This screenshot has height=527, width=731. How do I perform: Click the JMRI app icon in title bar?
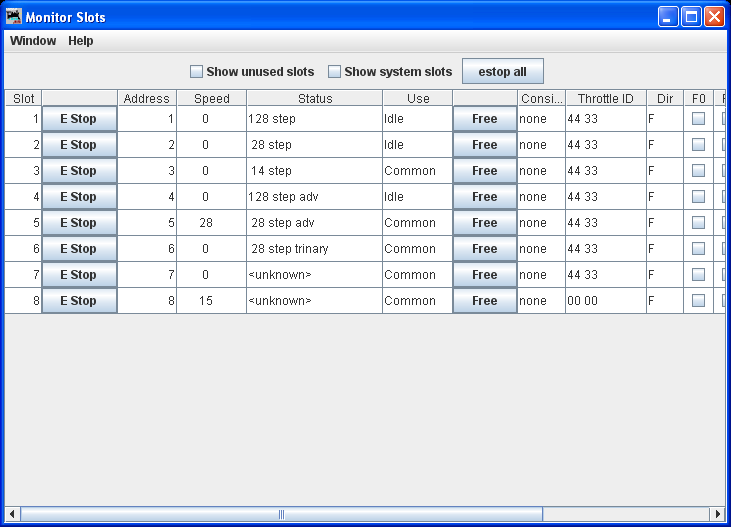click(14, 17)
